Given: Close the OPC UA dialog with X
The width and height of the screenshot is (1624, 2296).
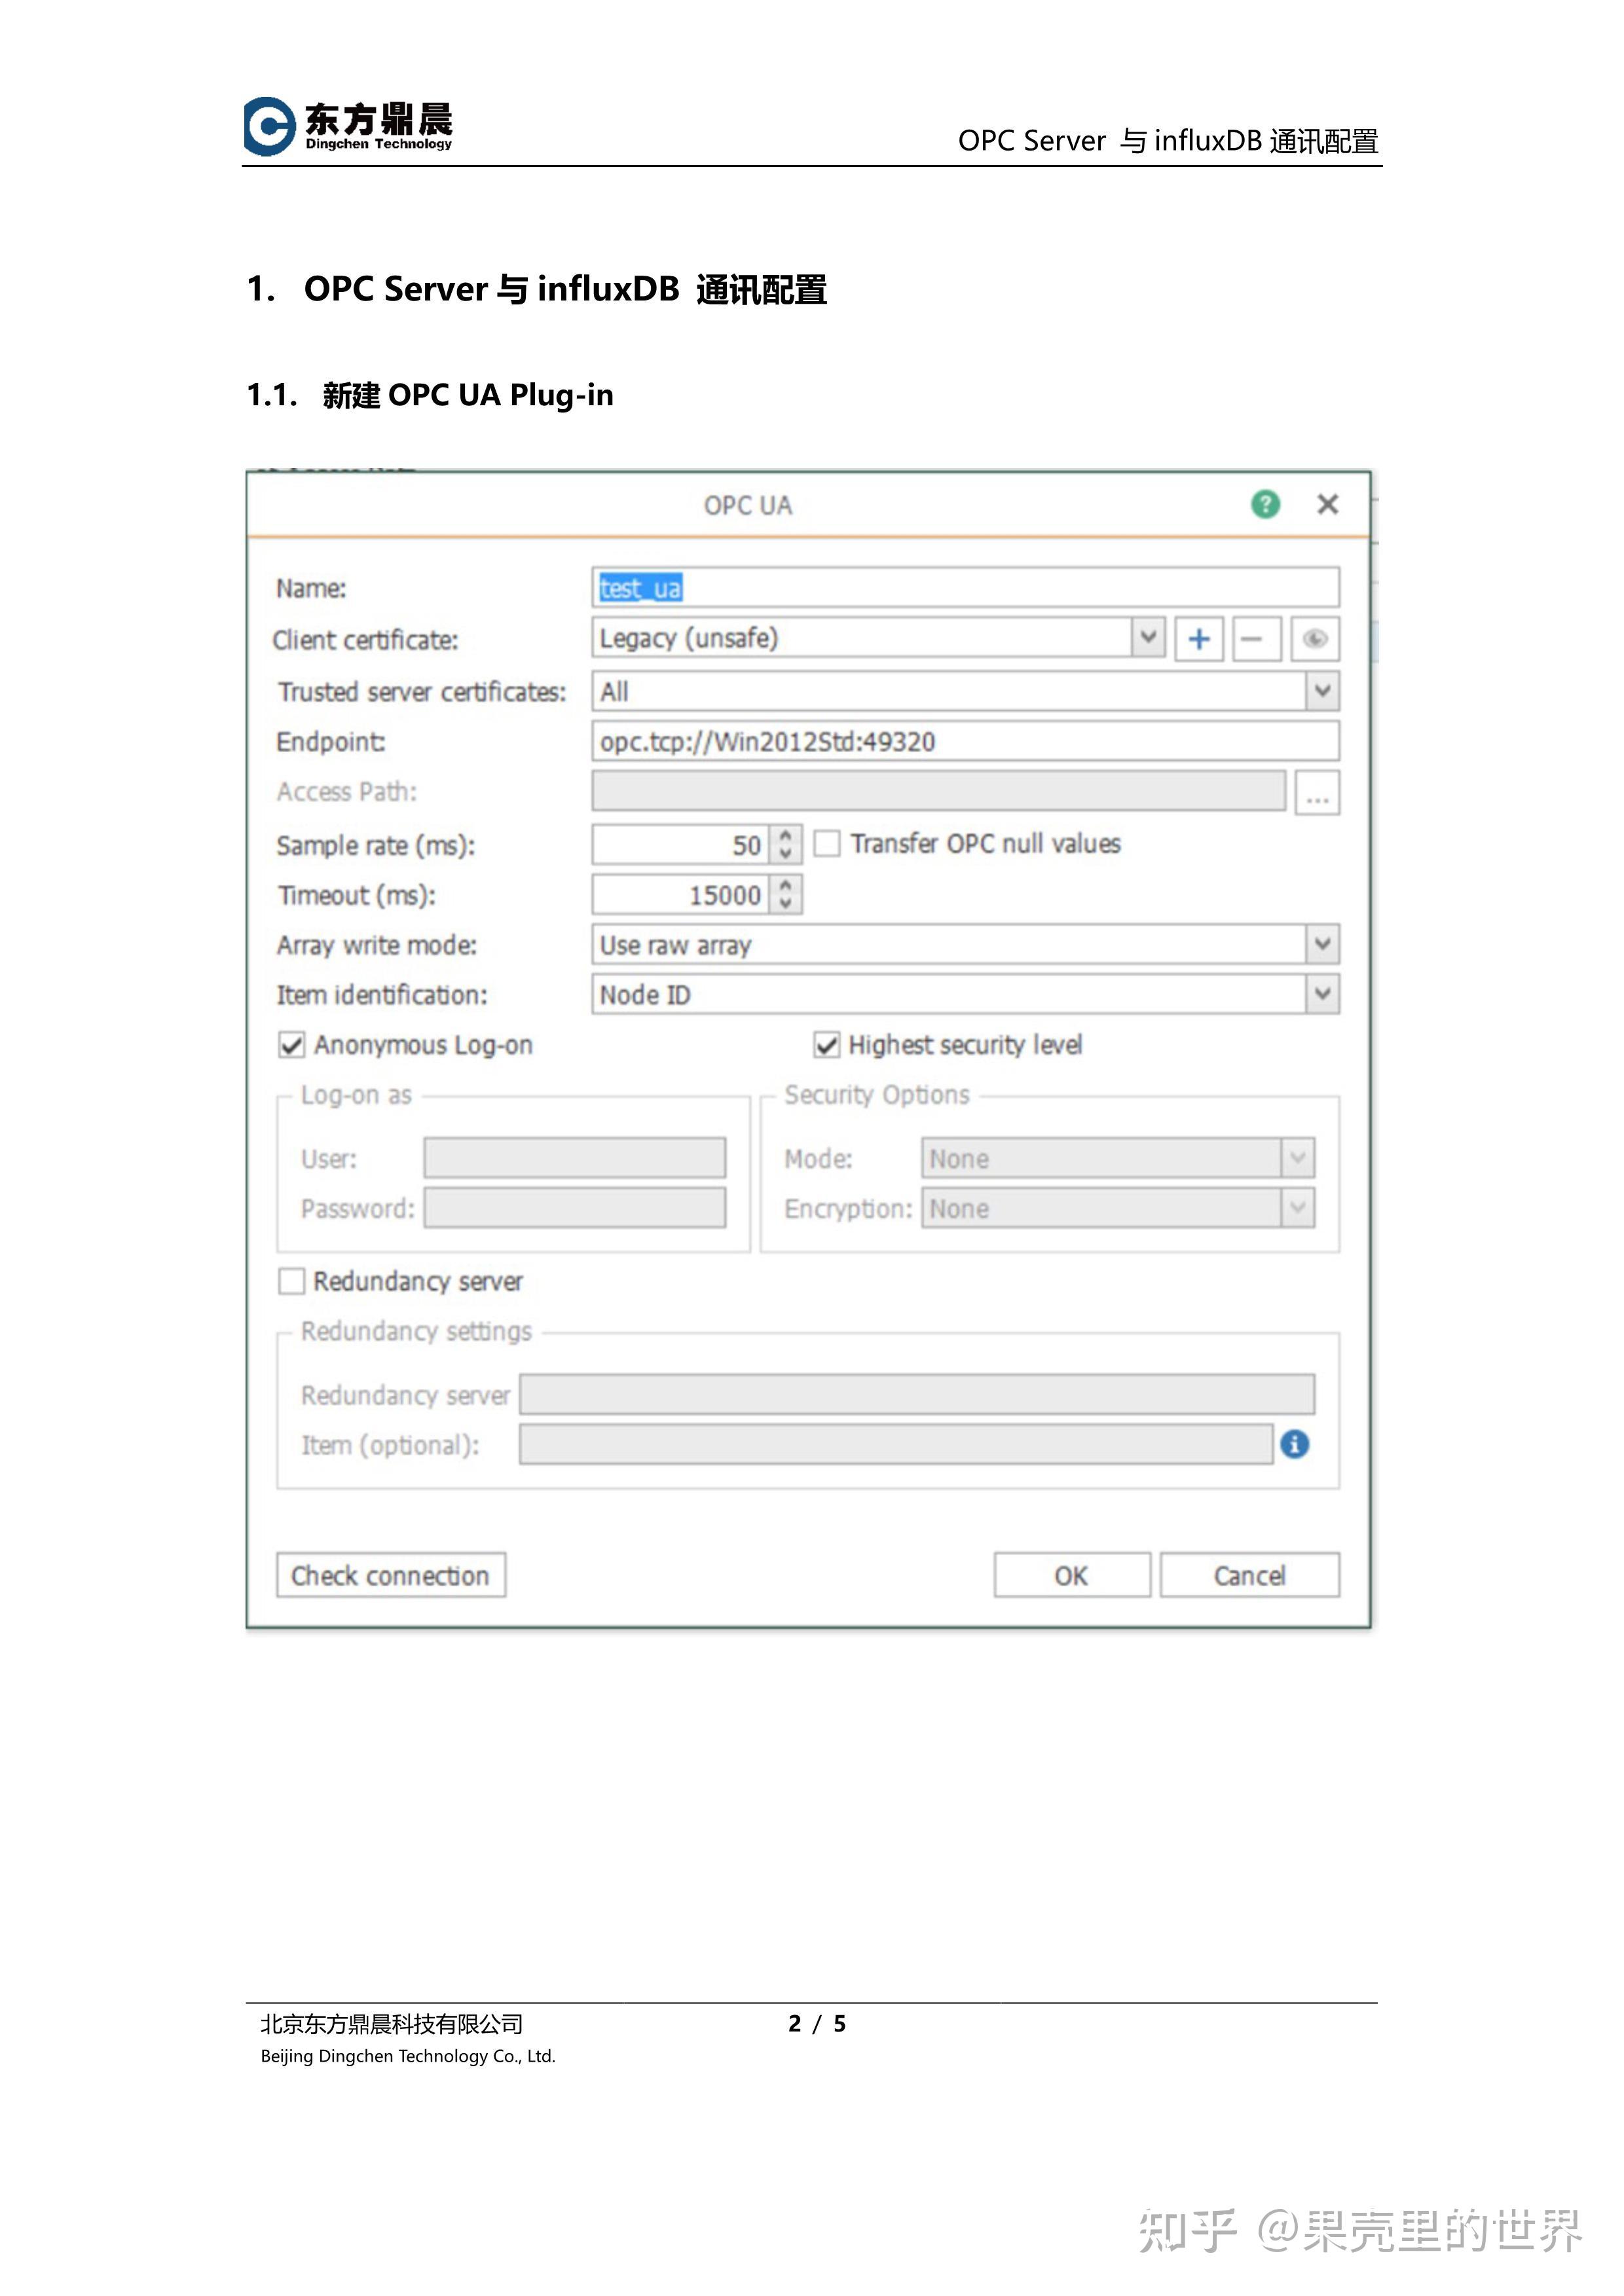Looking at the screenshot, I should pyautogui.click(x=1327, y=504).
